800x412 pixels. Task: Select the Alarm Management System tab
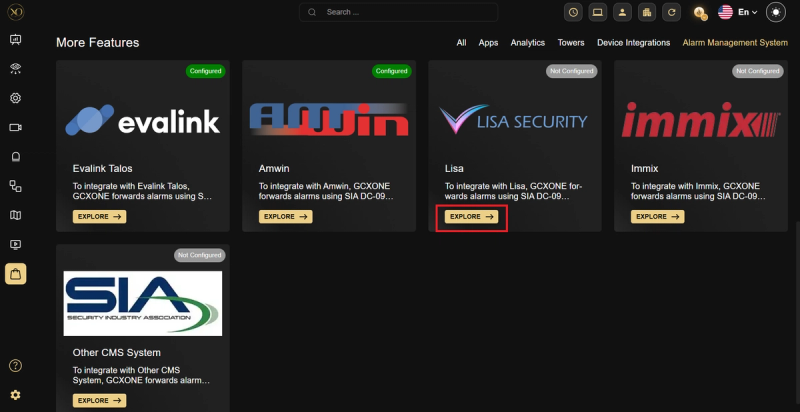(735, 43)
